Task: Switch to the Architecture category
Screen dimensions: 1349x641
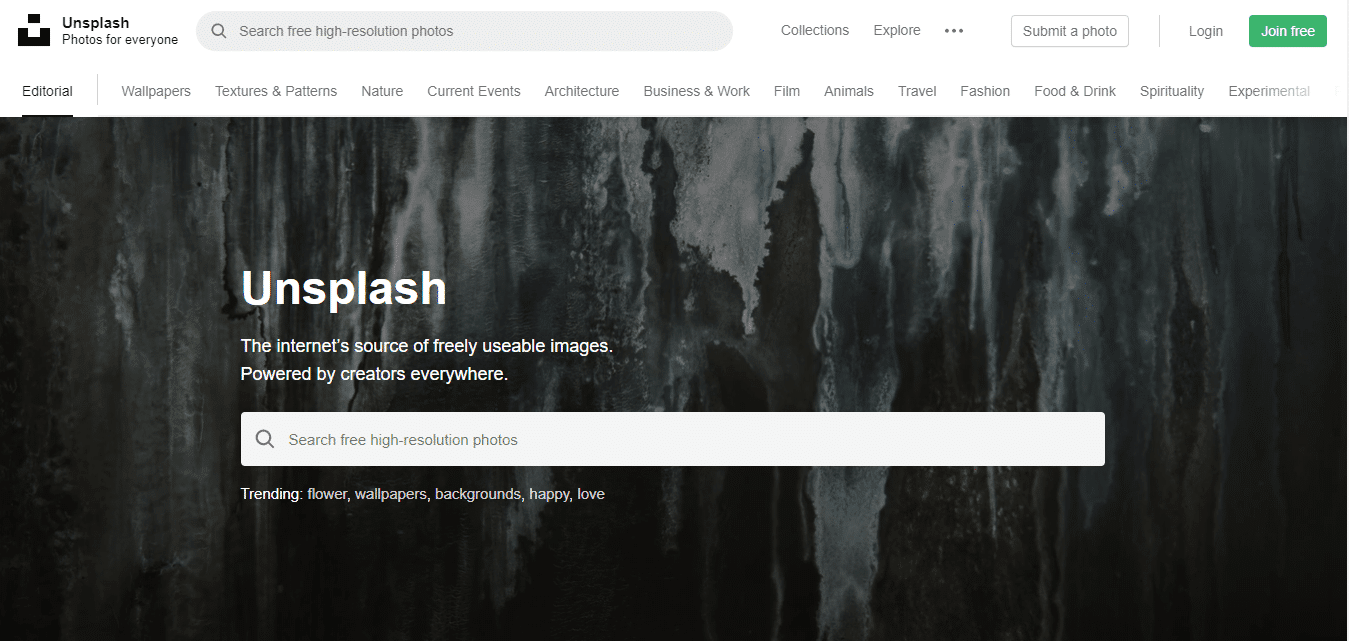Action: (x=582, y=91)
